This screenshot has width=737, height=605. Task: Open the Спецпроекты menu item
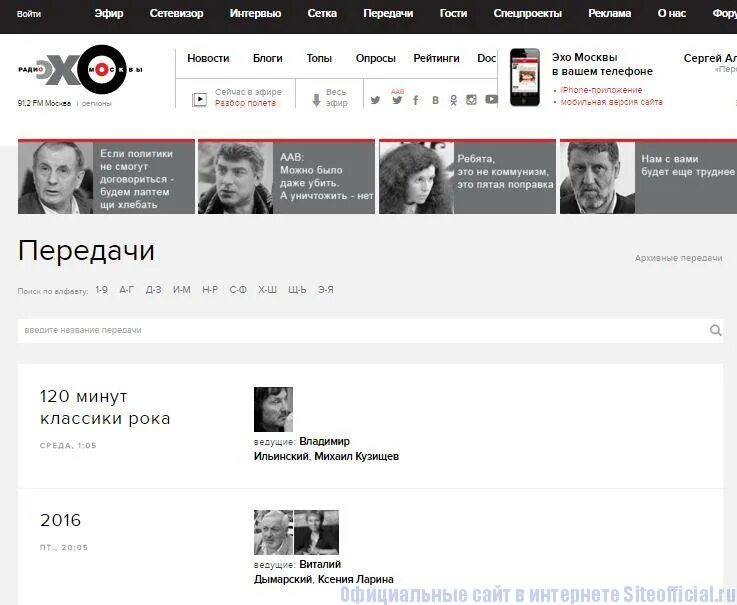click(527, 14)
